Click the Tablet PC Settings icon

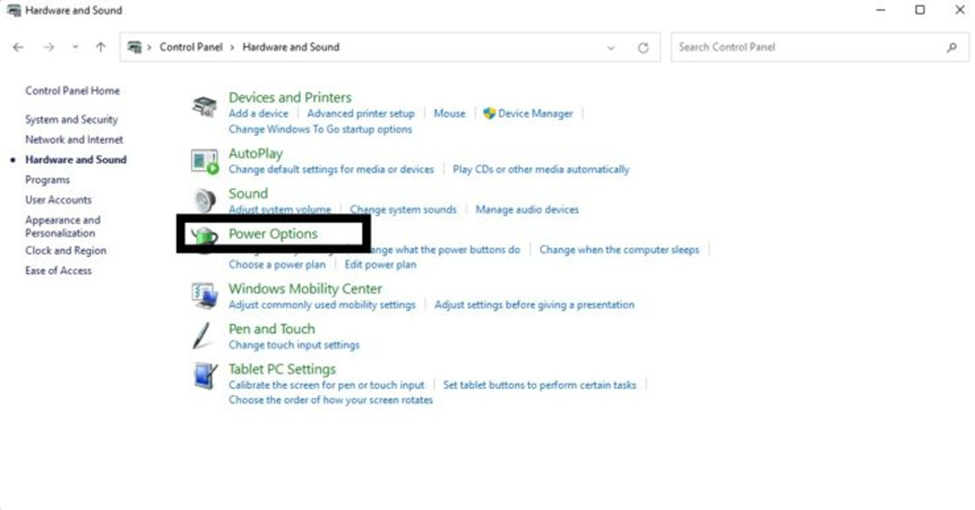[x=205, y=376]
